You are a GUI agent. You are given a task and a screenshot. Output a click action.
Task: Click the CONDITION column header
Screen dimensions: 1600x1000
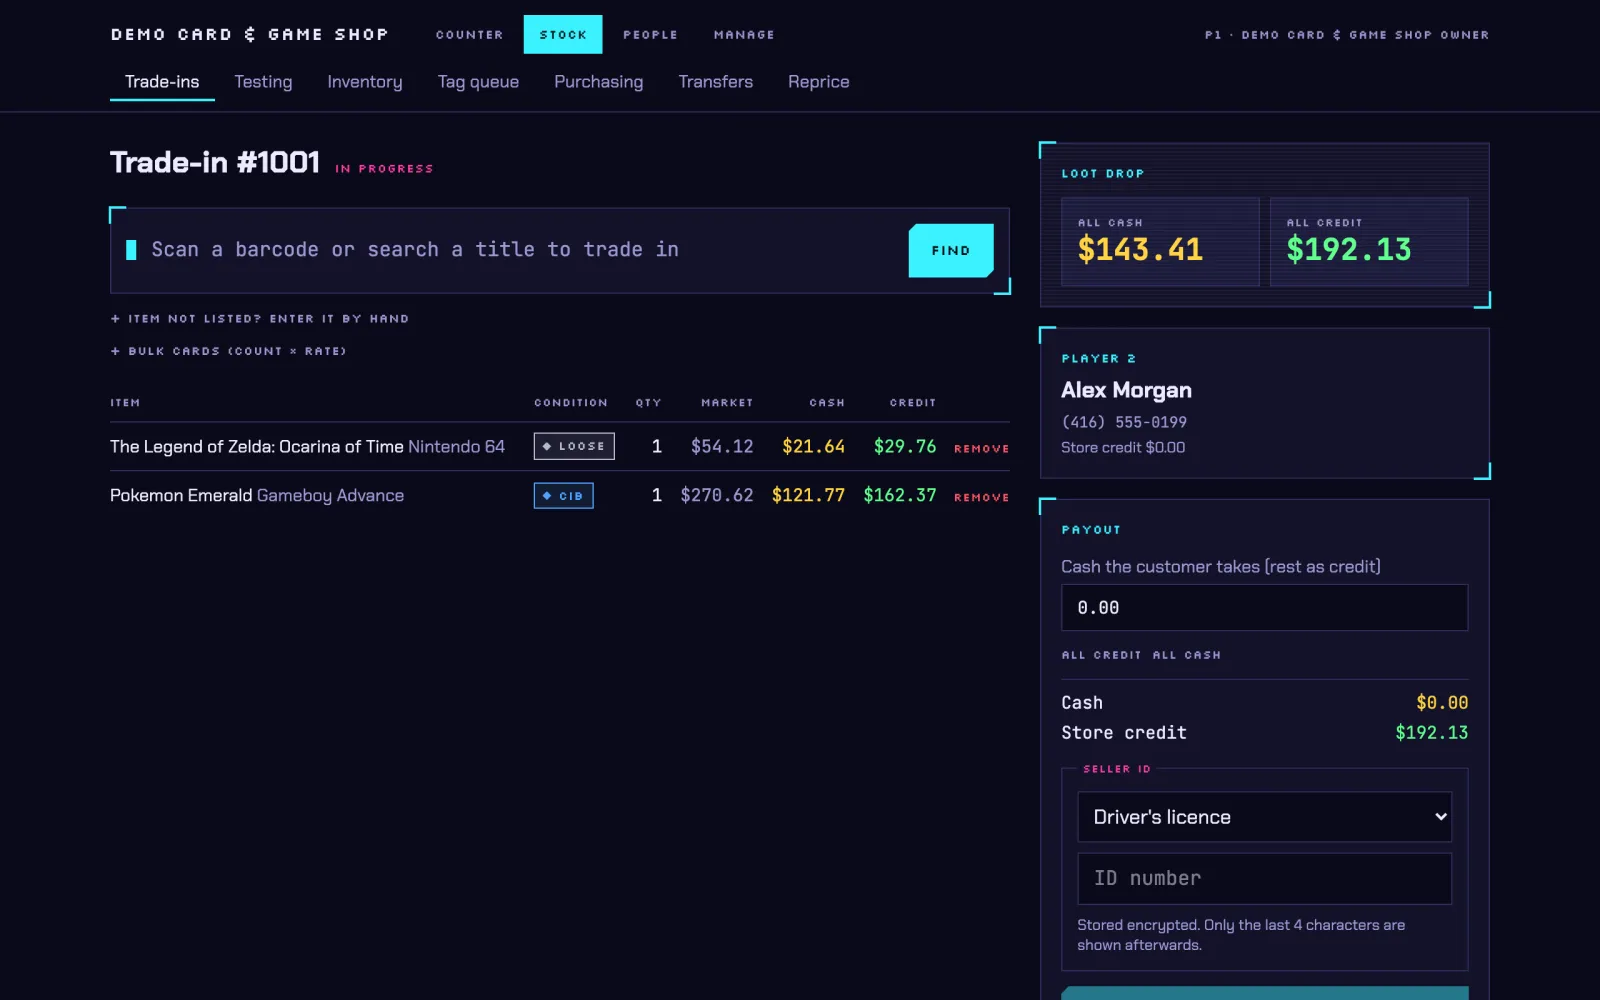(x=571, y=403)
